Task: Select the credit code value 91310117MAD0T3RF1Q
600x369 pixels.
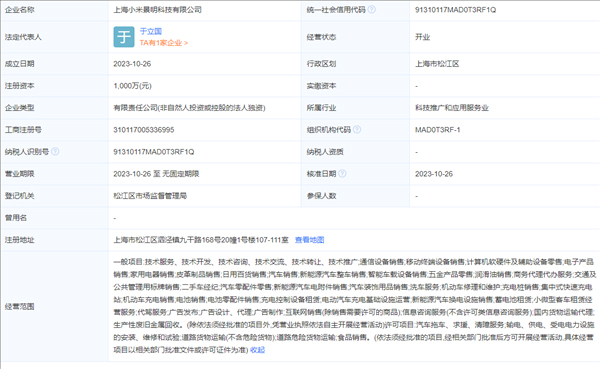Action: (455, 10)
